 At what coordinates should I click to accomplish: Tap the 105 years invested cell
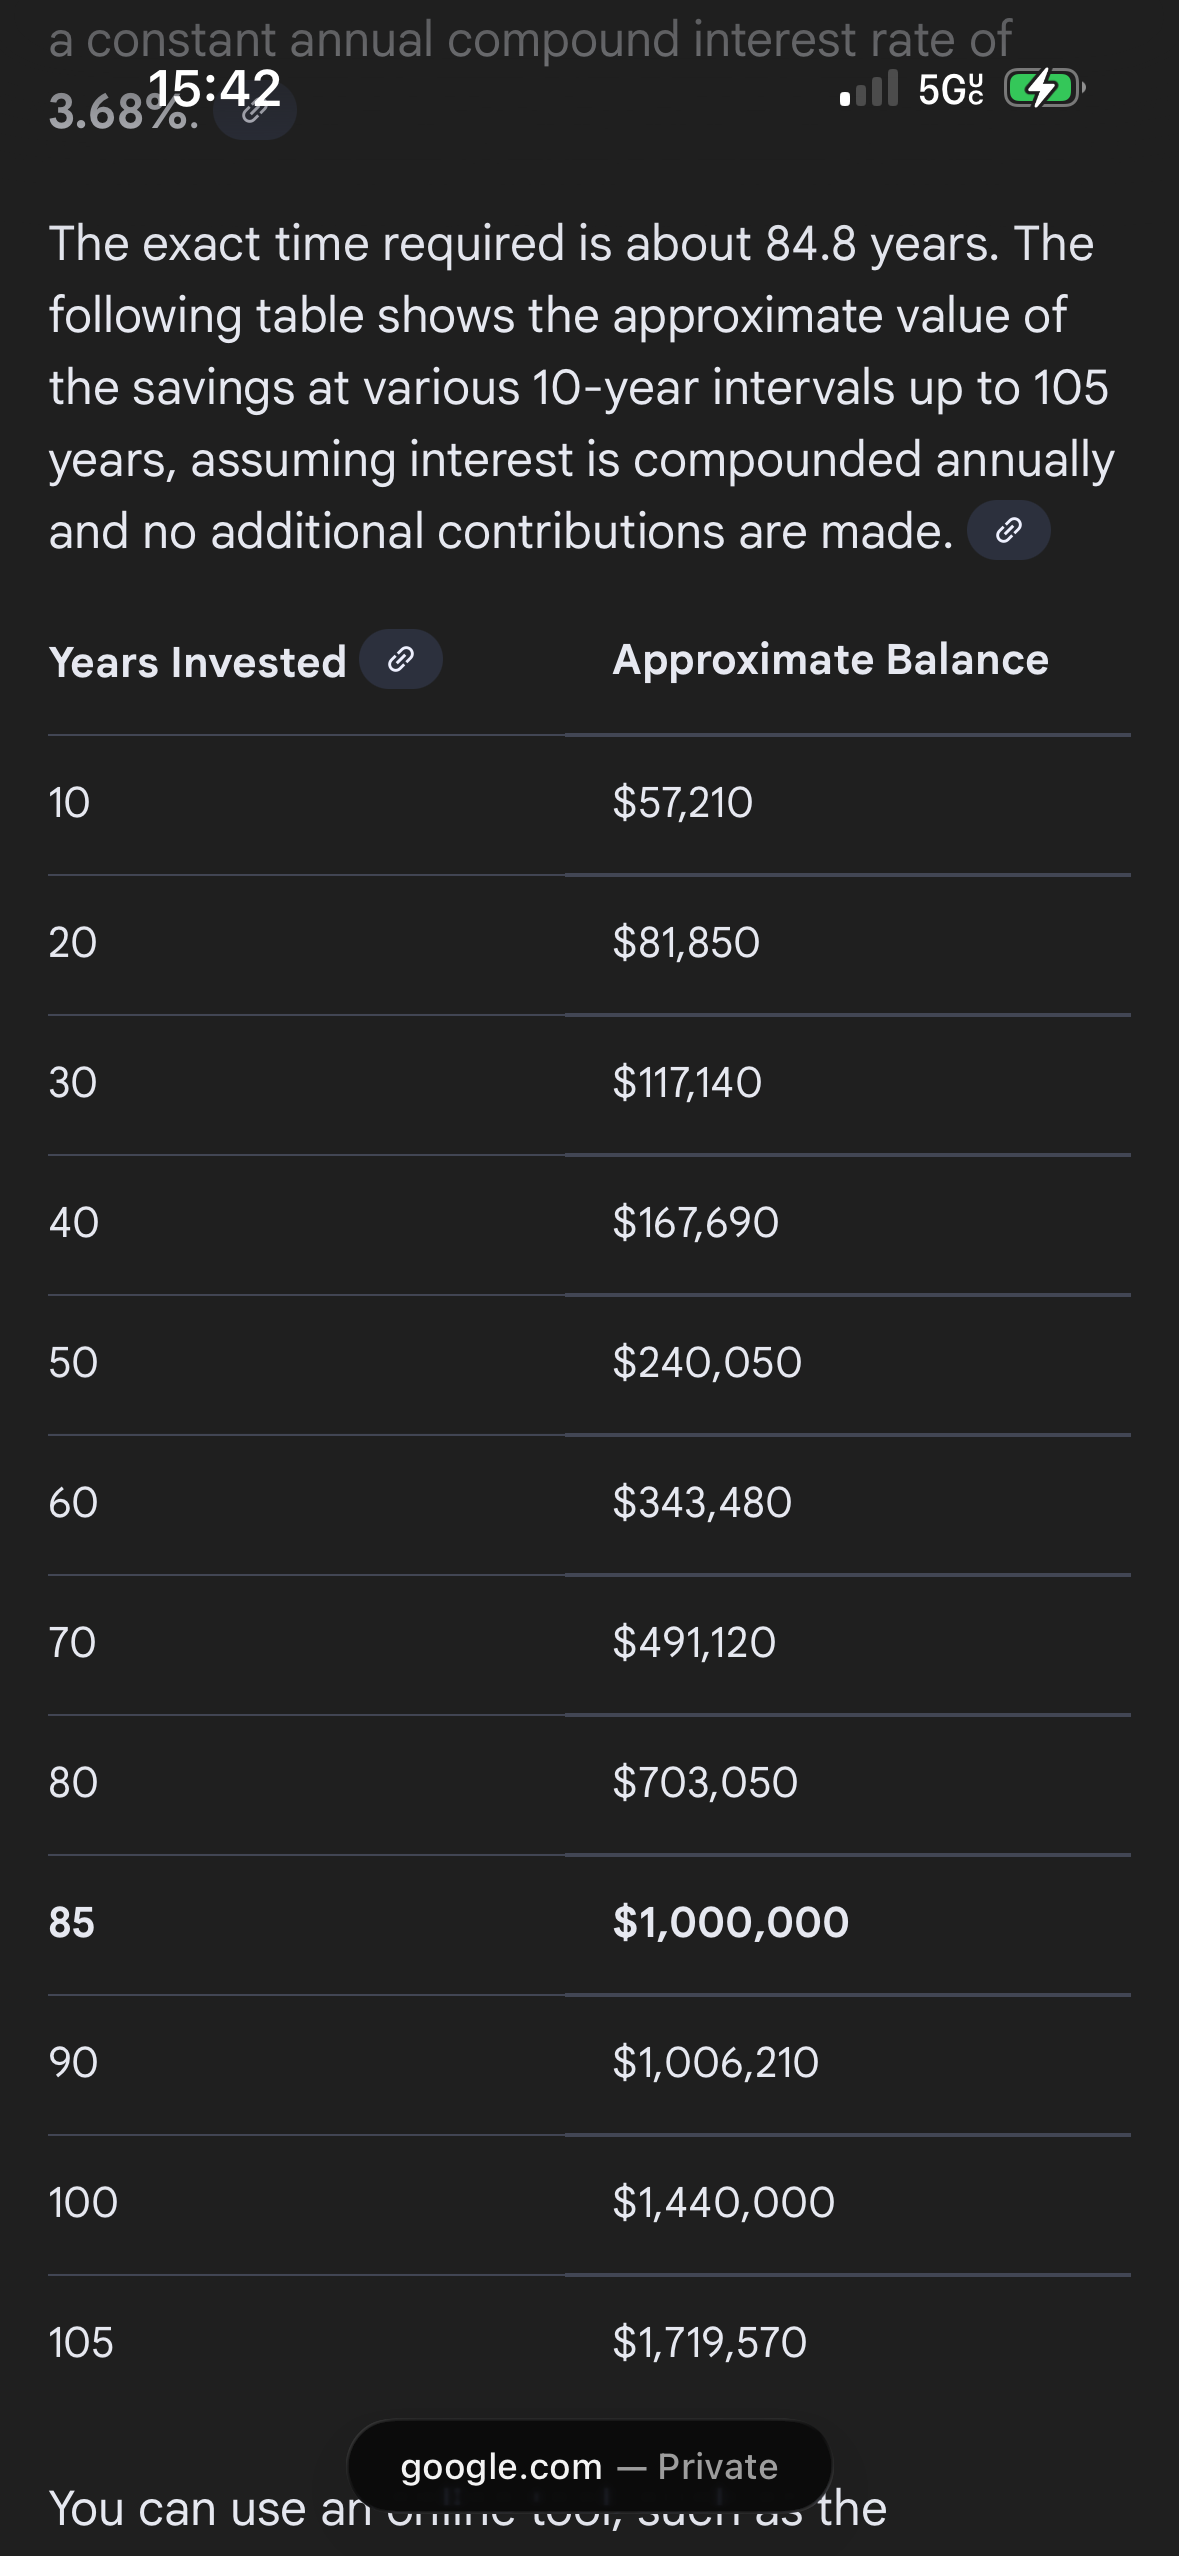pyautogui.click(x=81, y=2342)
